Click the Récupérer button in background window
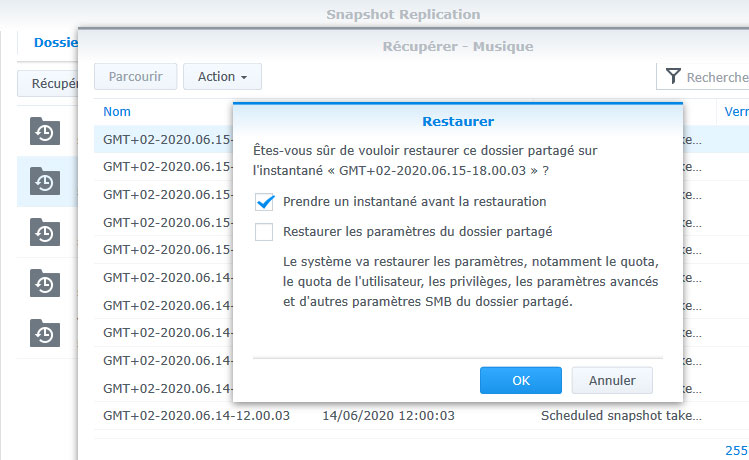Screen dimensions: 749x460 click(x=48, y=84)
